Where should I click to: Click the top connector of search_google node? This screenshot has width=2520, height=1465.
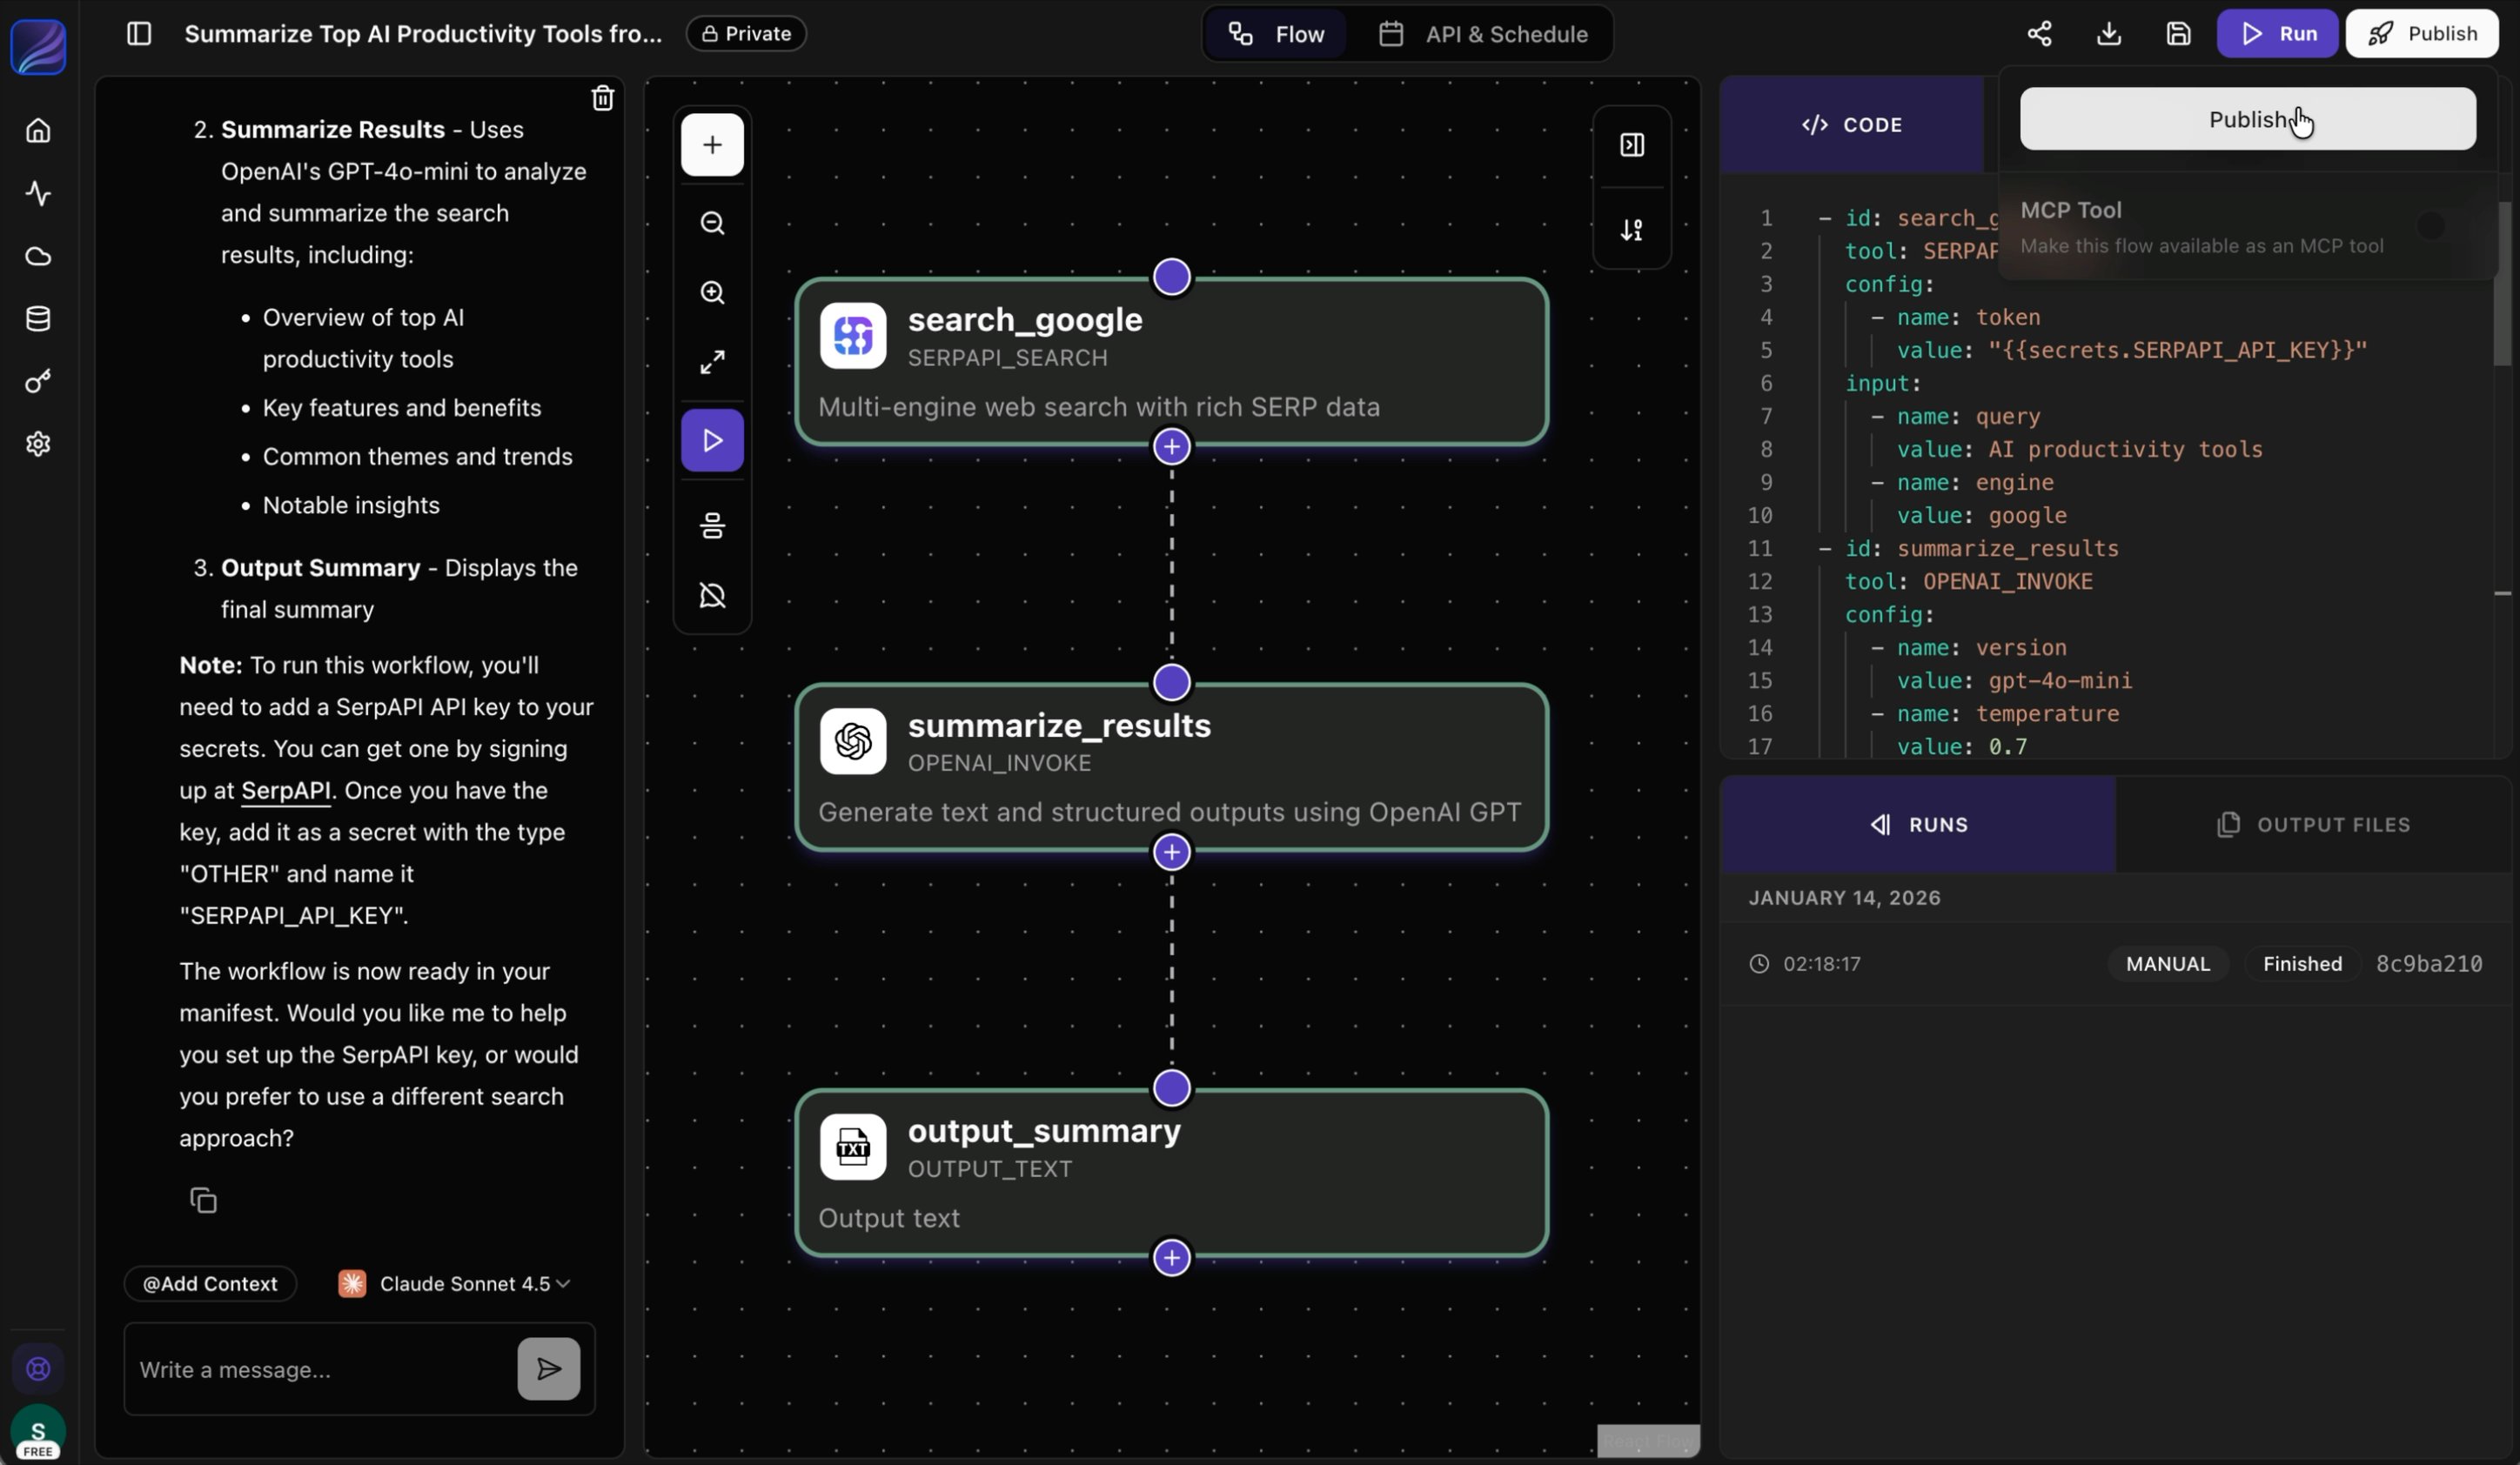[x=1172, y=277]
